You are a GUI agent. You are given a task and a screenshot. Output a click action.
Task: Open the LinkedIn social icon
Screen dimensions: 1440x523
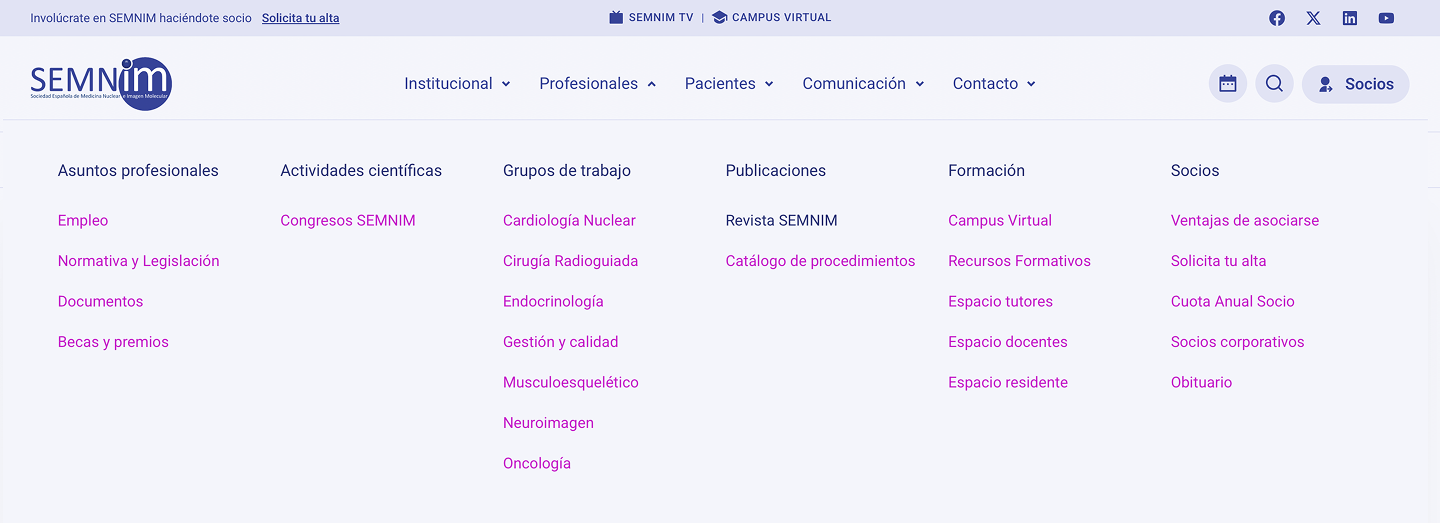pyautogui.click(x=1350, y=18)
